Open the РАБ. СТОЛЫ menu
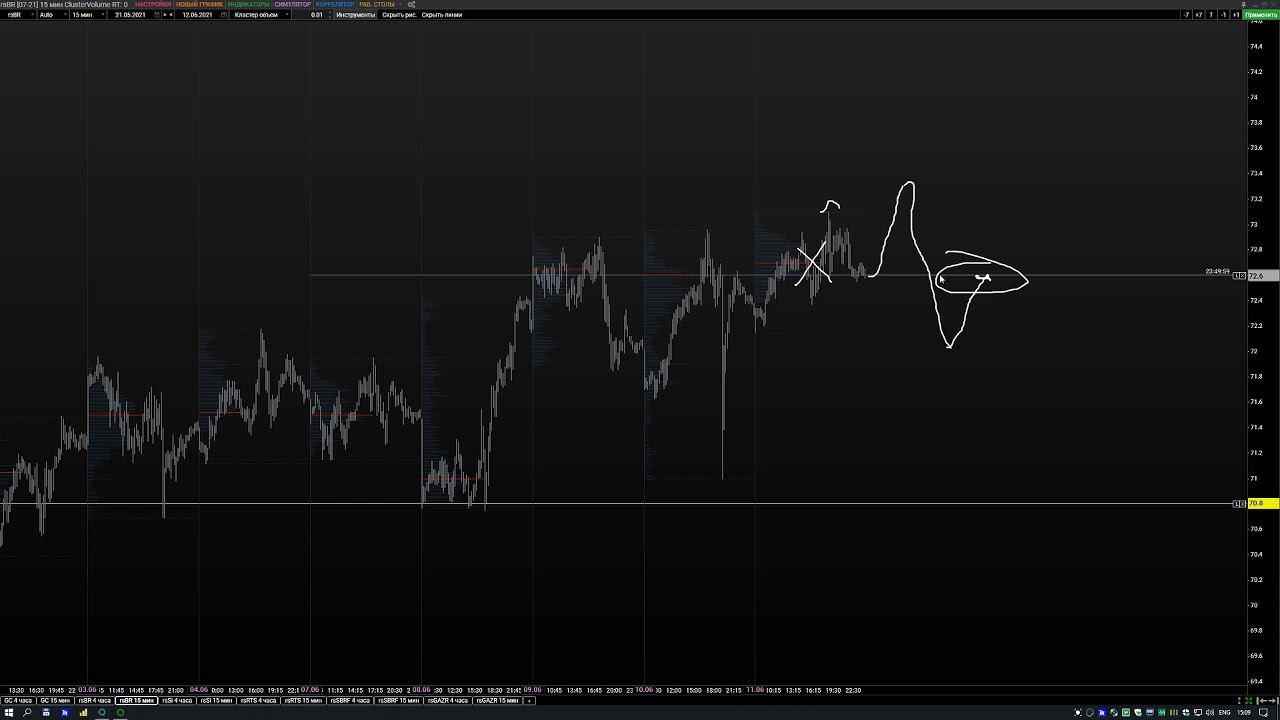The image size is (1280, 720). click(x=377, y=5)
